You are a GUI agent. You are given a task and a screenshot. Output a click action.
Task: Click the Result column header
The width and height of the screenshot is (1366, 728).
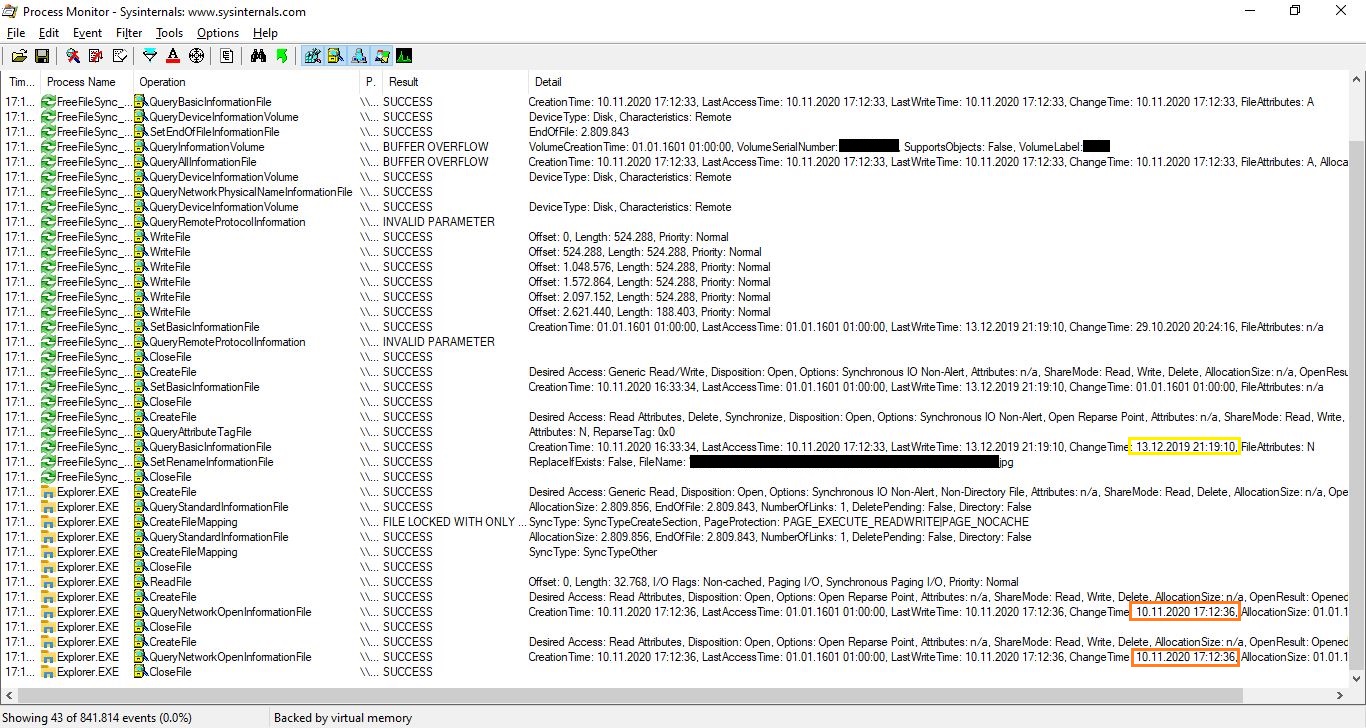tap(454, 82)
